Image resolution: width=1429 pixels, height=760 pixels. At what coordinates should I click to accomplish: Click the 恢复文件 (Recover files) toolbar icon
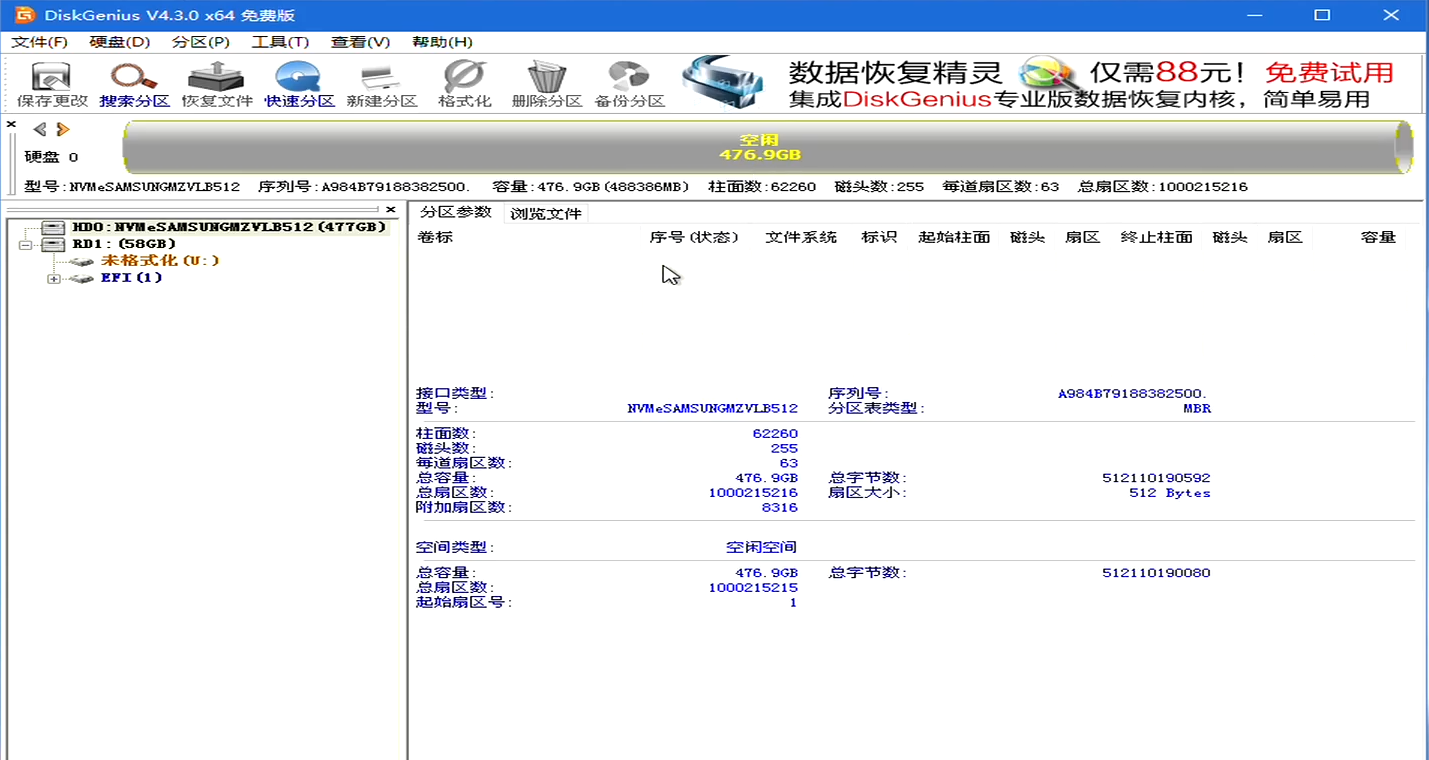(217, 85)
